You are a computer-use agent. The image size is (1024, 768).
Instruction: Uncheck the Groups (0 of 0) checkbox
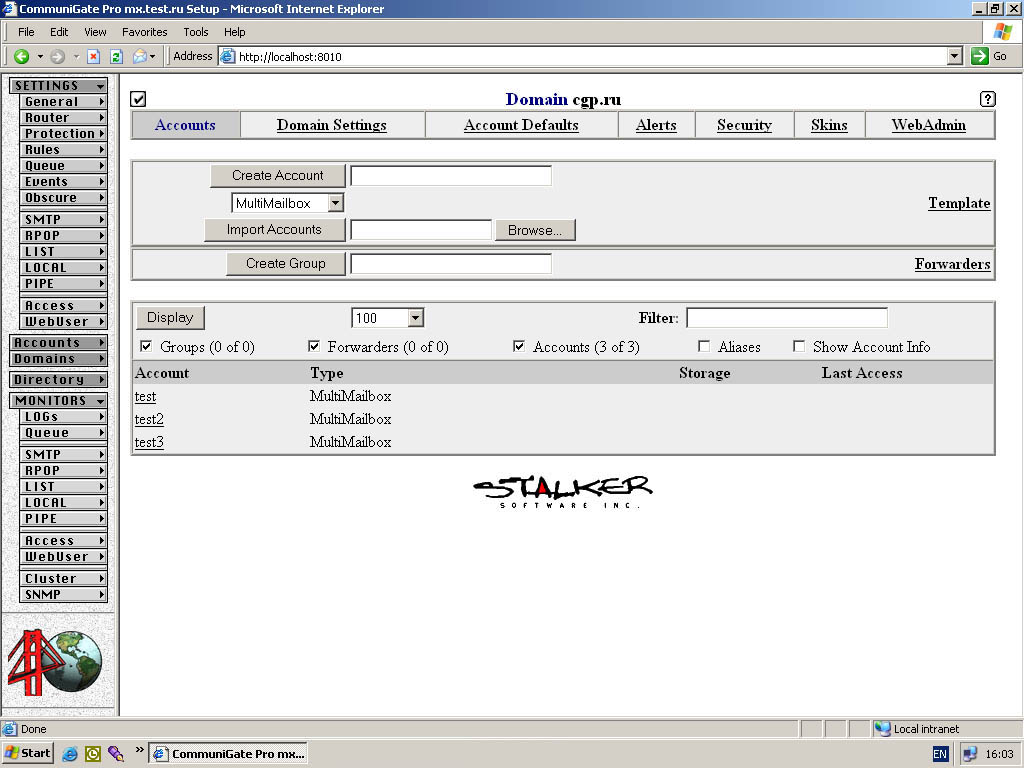pyautogui.click(x=146, y=346)
